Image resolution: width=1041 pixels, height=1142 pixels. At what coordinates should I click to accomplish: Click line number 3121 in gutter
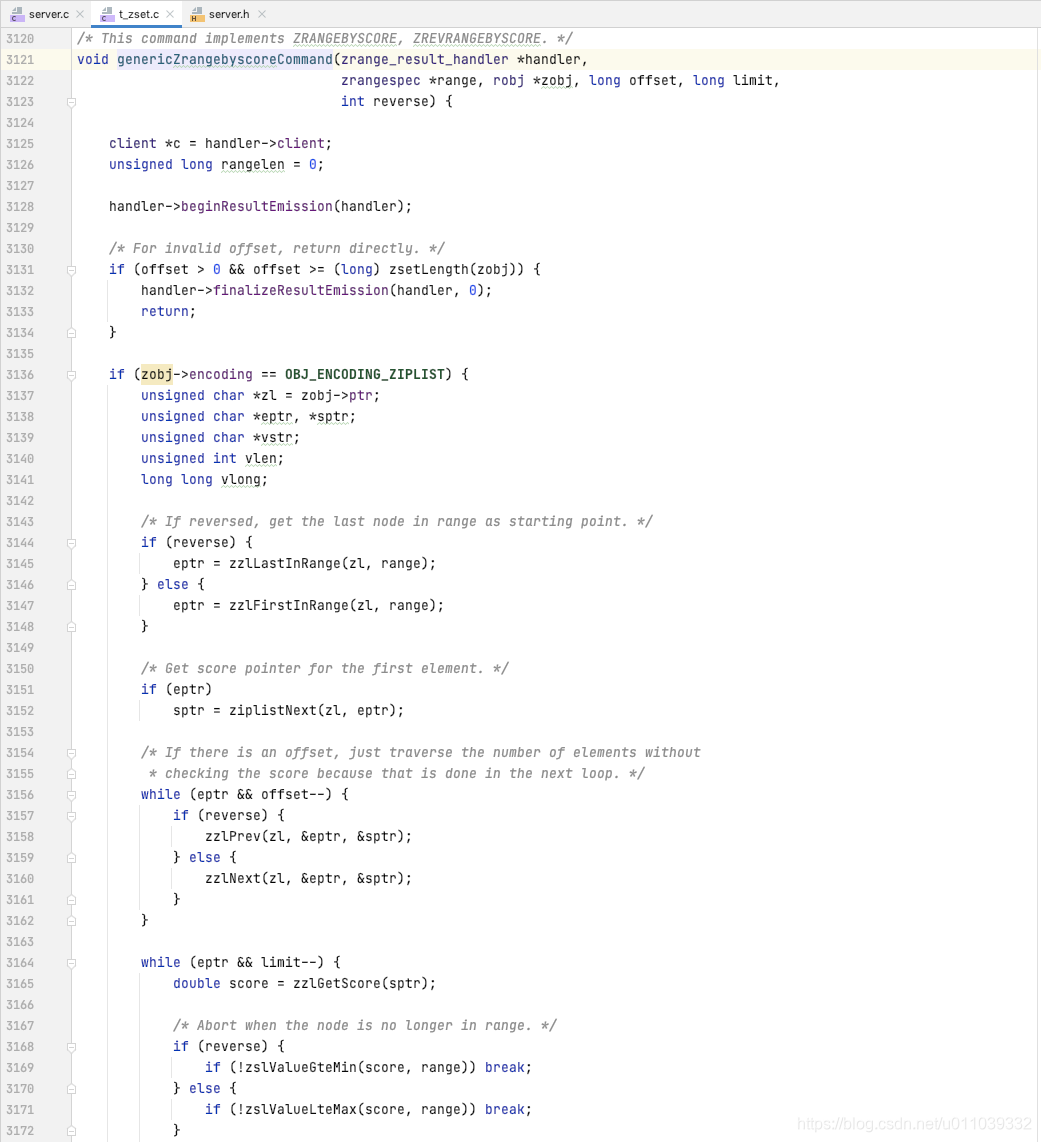20,60
